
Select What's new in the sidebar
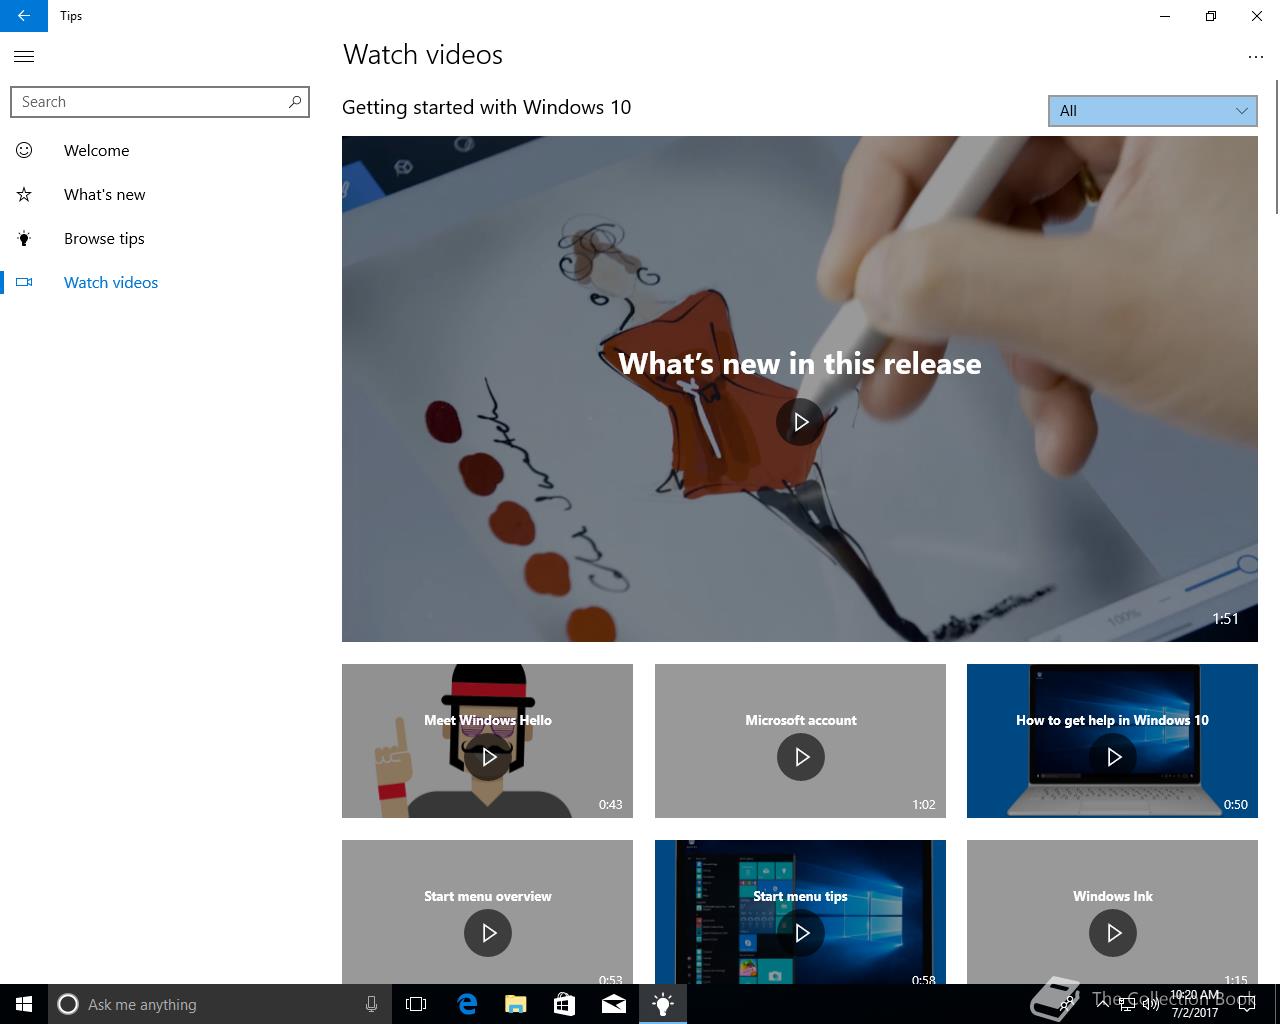[x=160, y=194]
